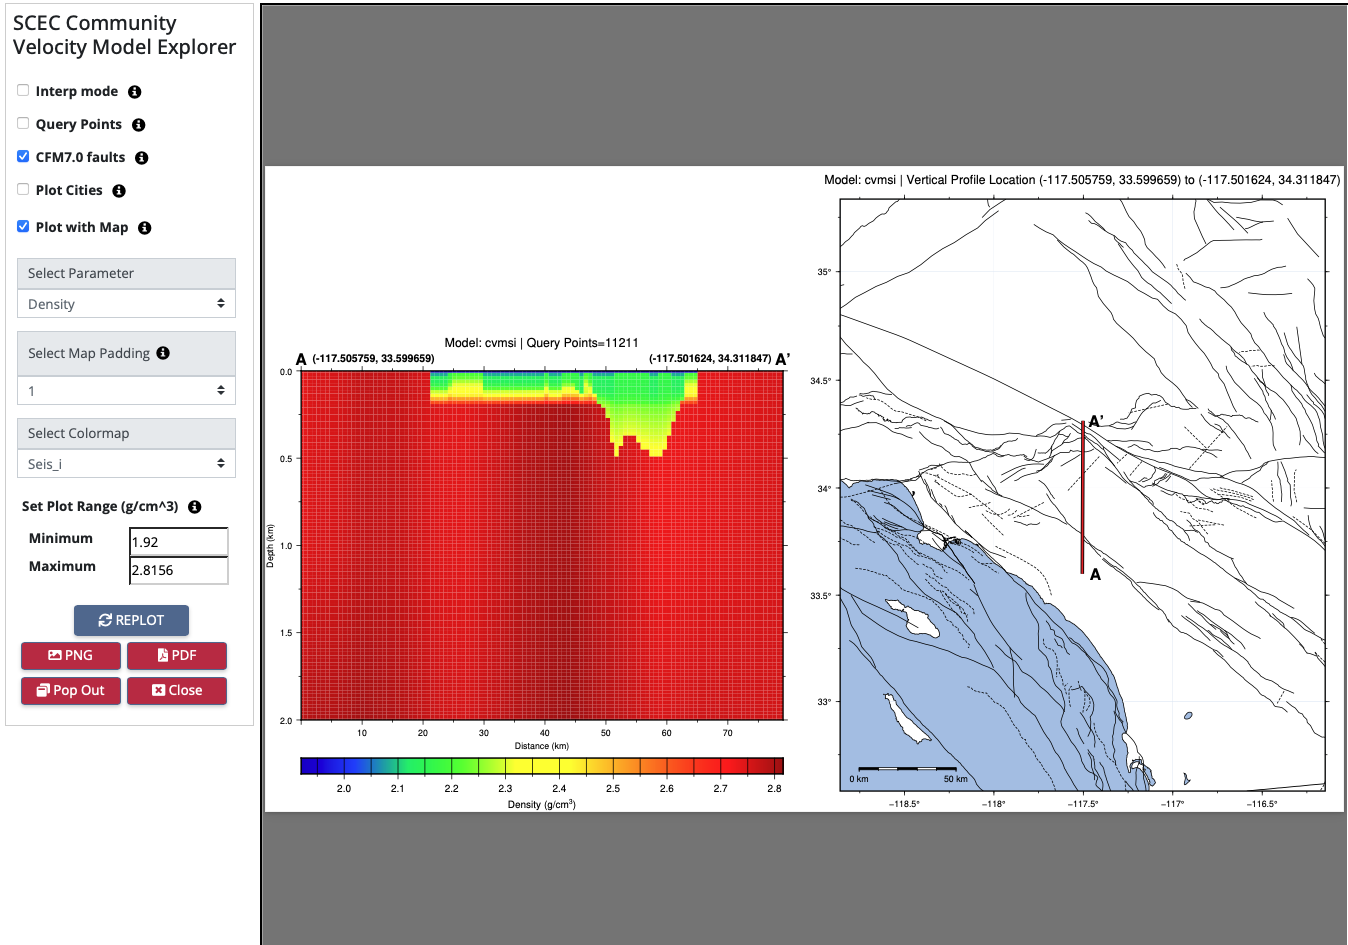
Task: Tick the Plot Cities checkbox
Action: [23, 189]
